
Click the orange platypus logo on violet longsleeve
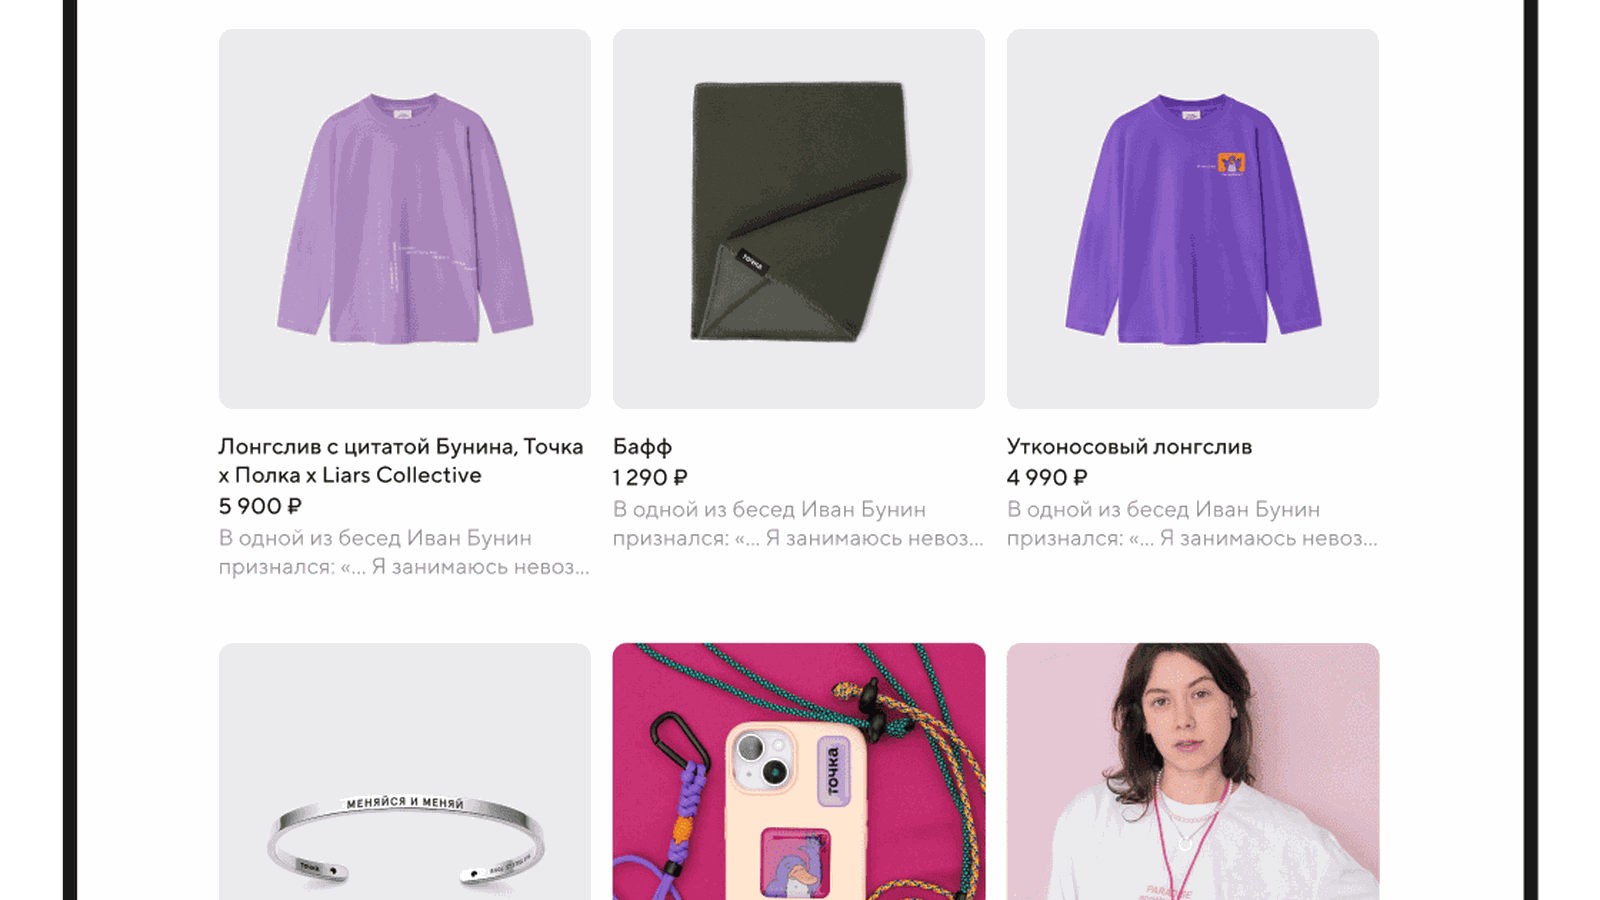[x=1231, y=164]
